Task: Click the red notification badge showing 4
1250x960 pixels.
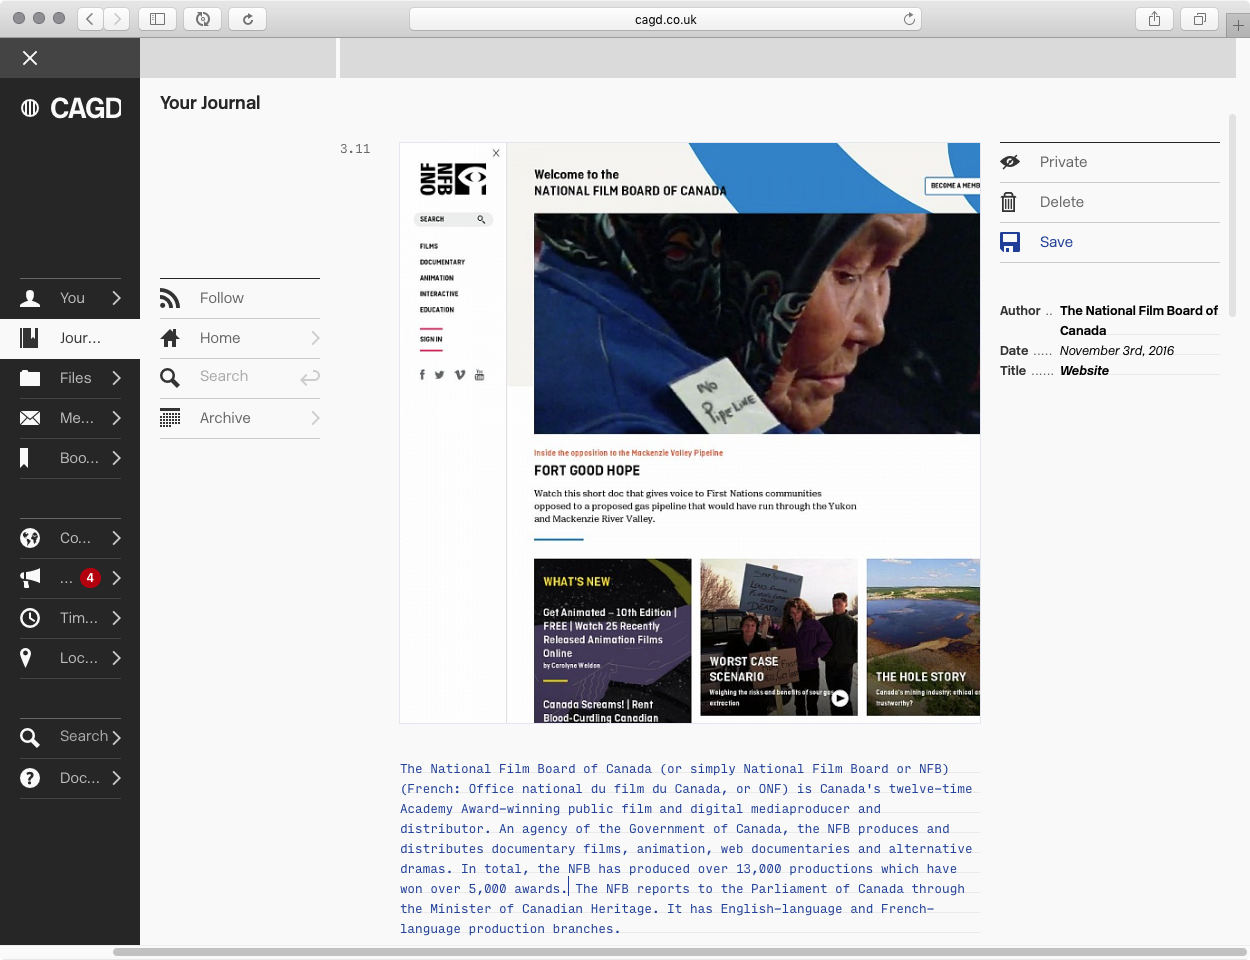Action: click(x=90, y=578)
